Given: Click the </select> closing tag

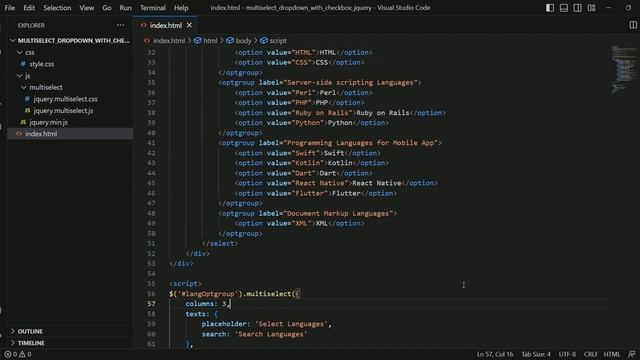Looking at the screenshot, I should 220,244.
